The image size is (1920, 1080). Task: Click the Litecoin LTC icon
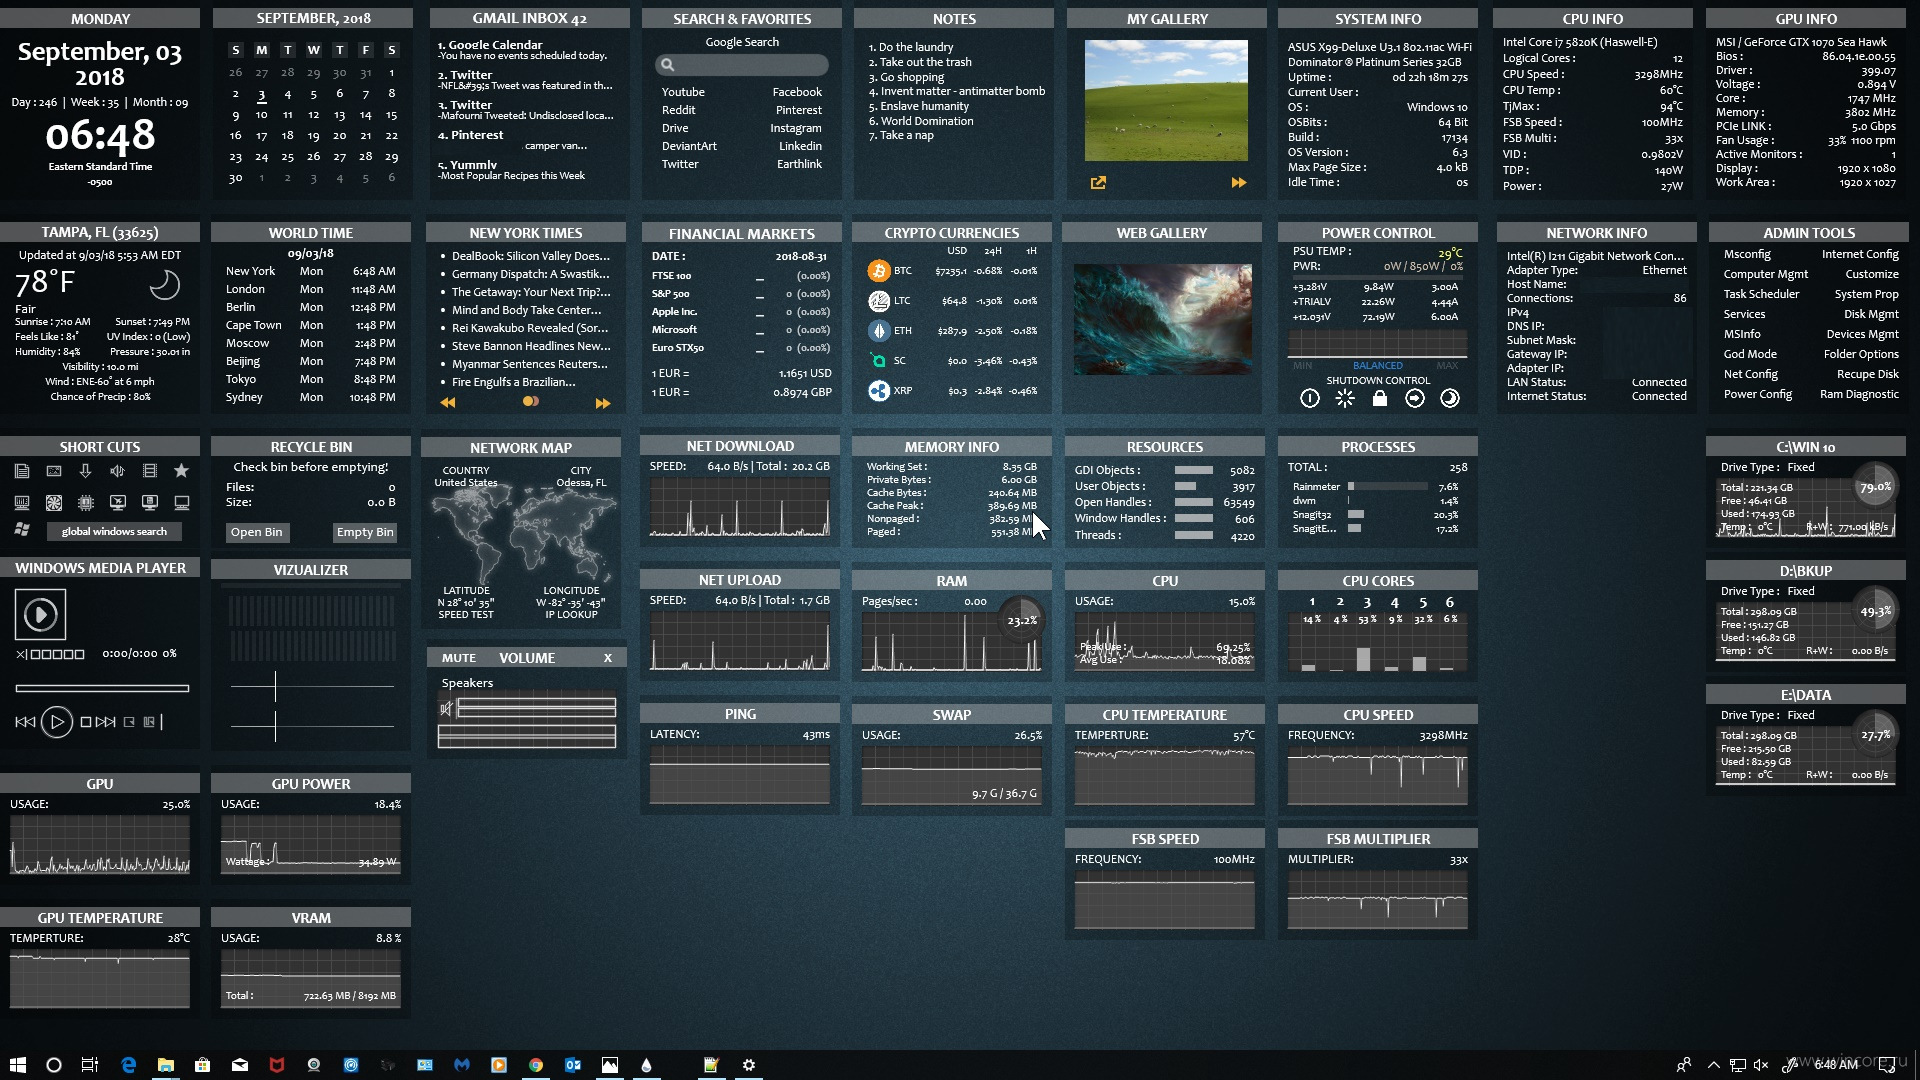pos(879,301)
